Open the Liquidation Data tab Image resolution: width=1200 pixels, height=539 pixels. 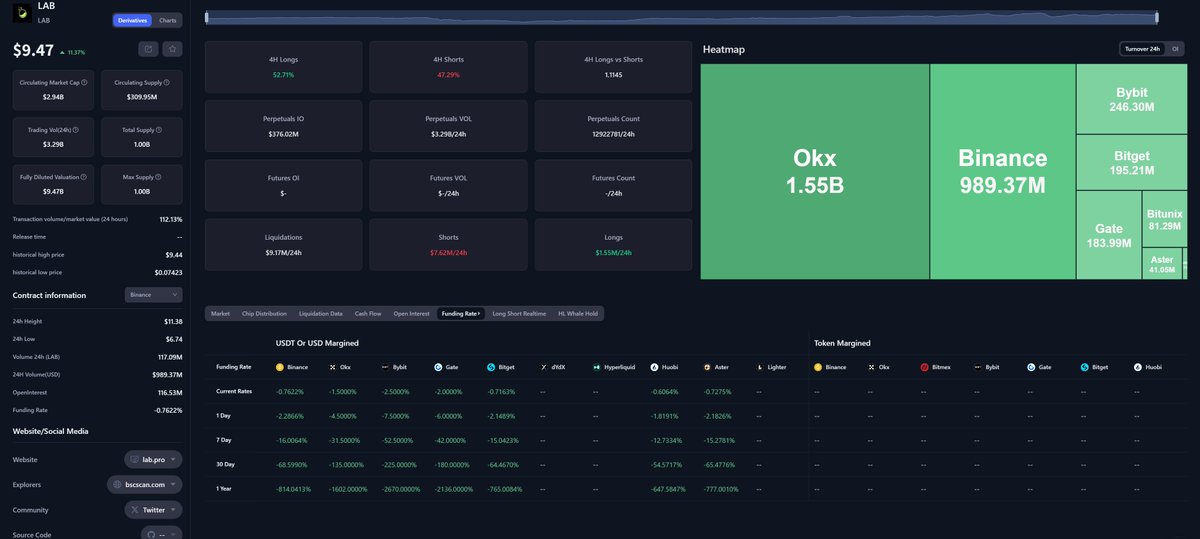pos(321,313)
